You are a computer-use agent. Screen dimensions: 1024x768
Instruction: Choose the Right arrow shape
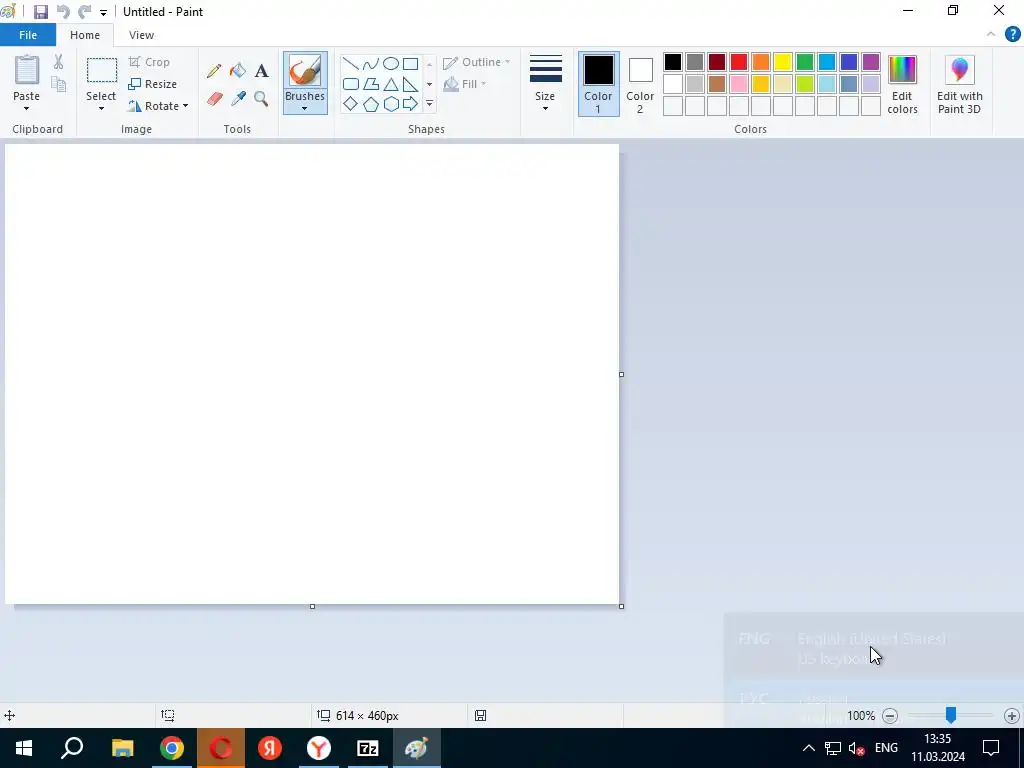411,104
